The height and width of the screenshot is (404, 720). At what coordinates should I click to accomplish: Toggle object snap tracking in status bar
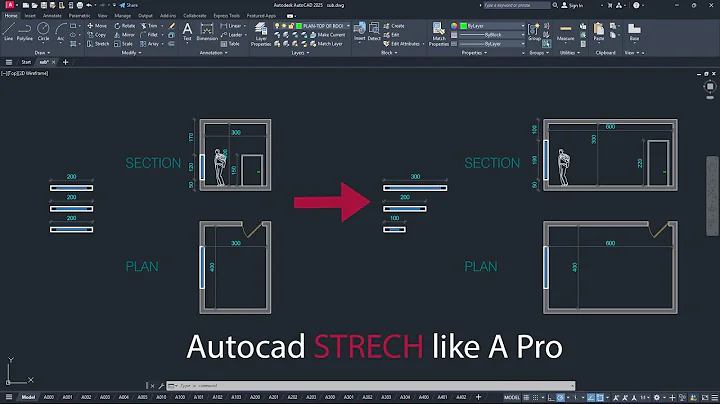click(x=591, y=397)
